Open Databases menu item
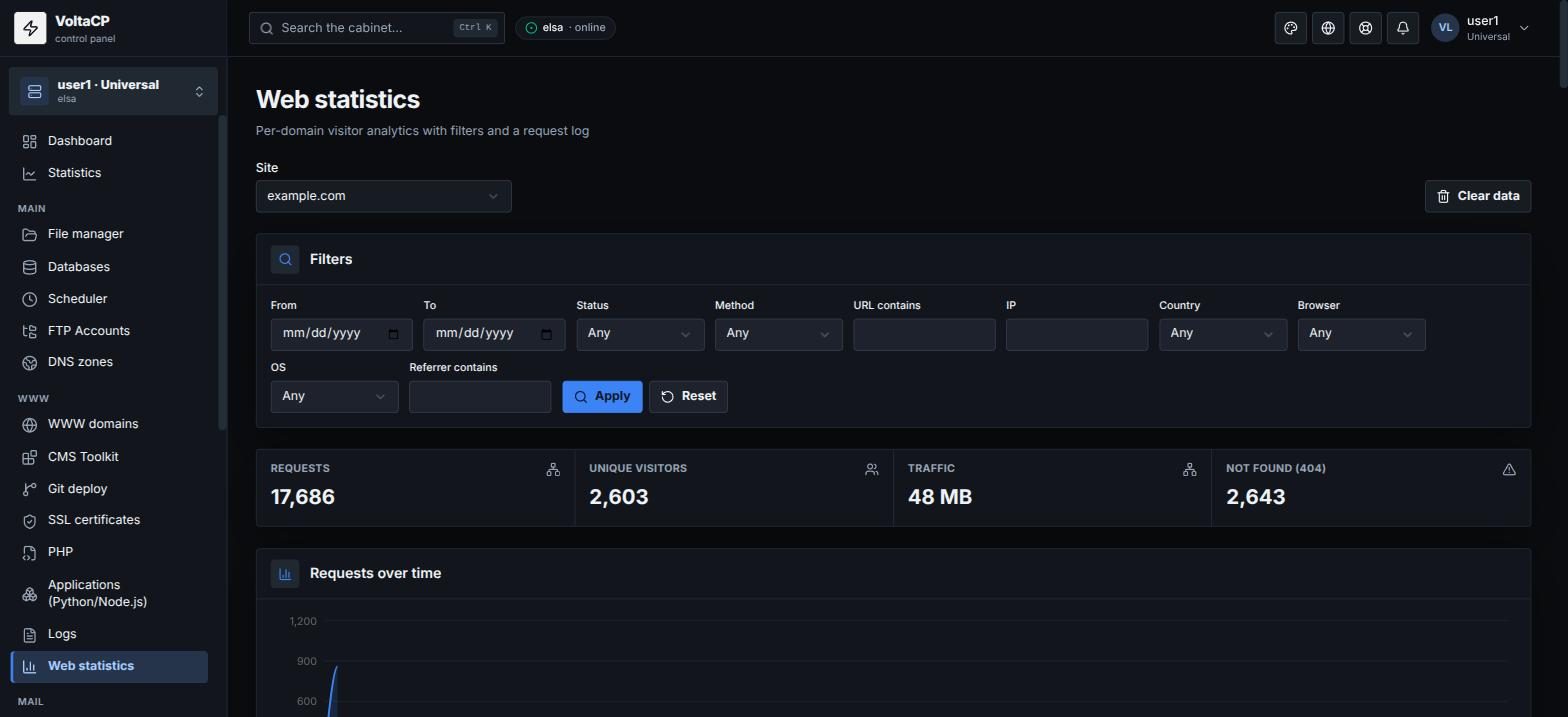Image resolution: width=1568 pixels, height=717 pixels. pyautogui.click(x=109, y=267)
